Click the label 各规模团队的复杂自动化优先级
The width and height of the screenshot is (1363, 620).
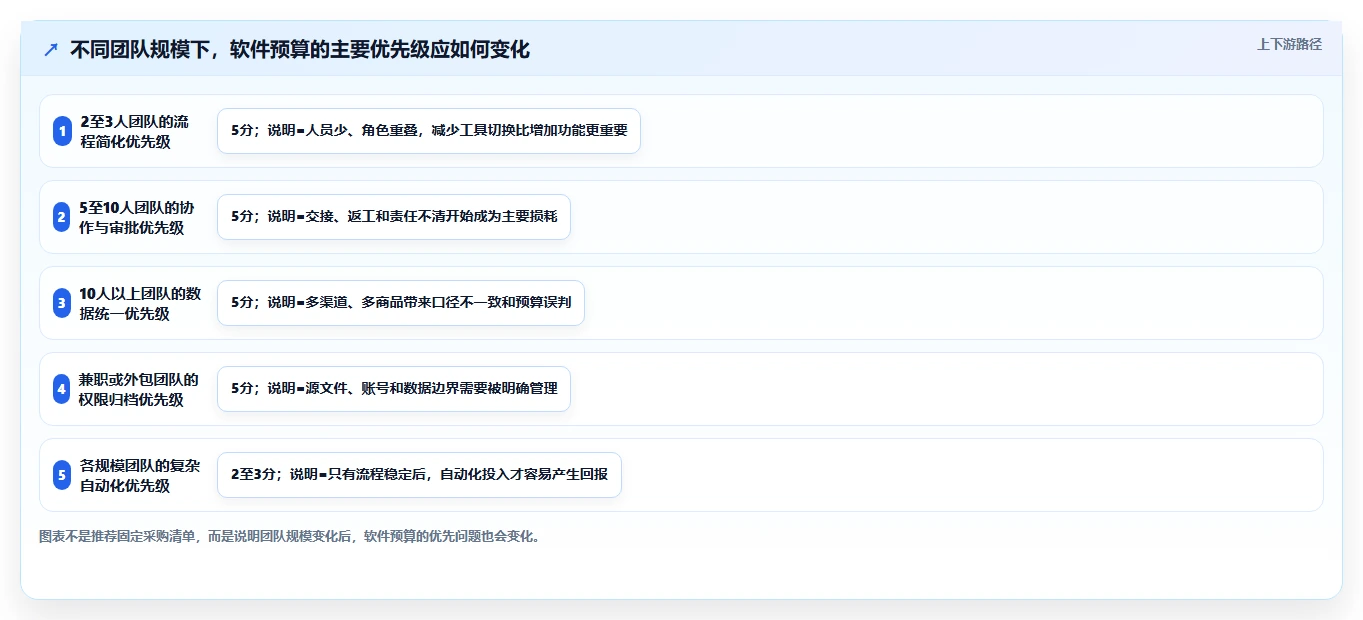139,475
